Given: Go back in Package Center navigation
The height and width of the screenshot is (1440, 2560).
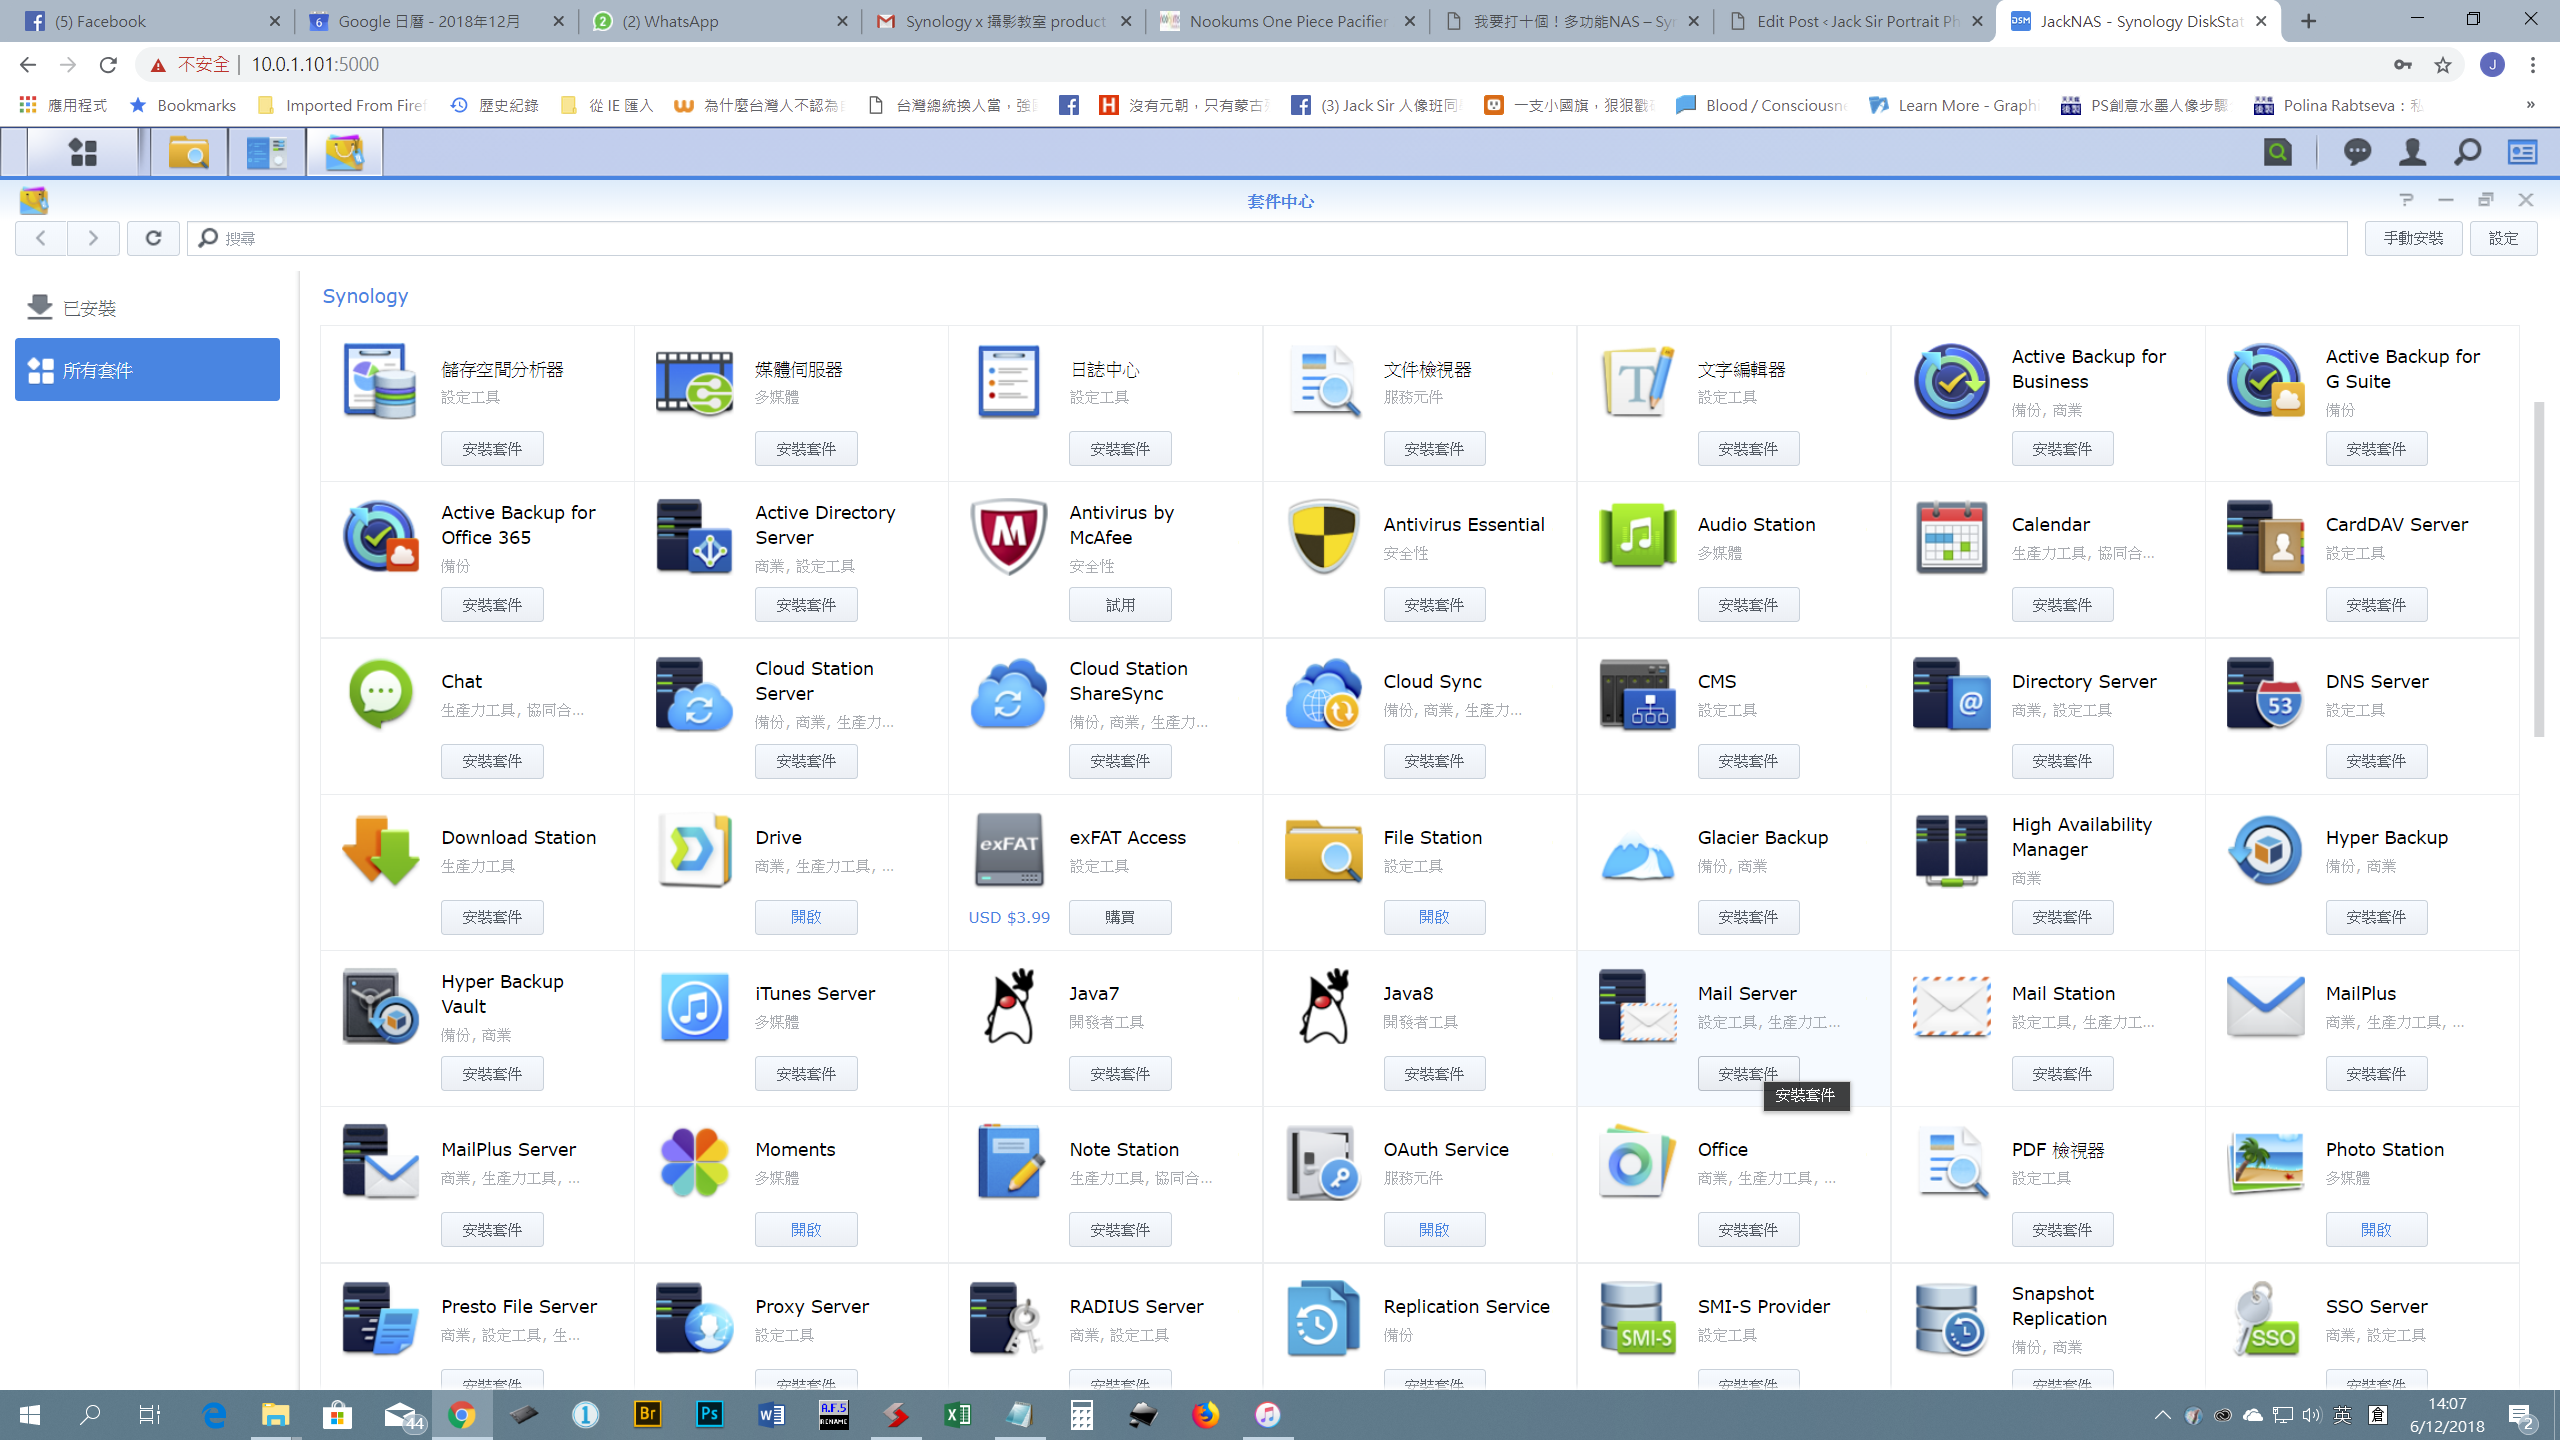Looking at the screenshot, I should (41, 238).
